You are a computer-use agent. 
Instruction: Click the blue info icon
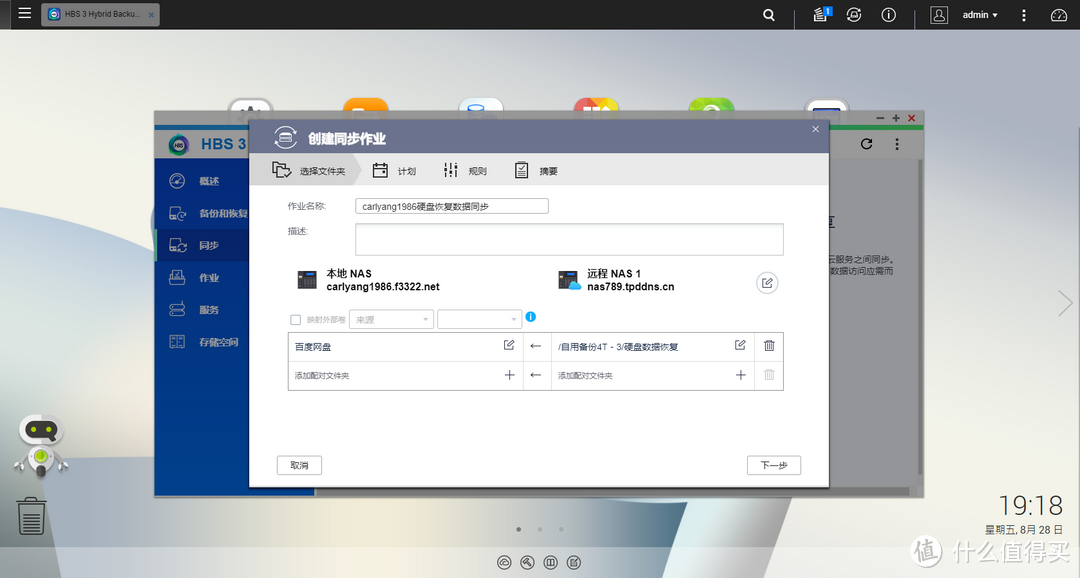pyautogui.click(x=530, y=317)
